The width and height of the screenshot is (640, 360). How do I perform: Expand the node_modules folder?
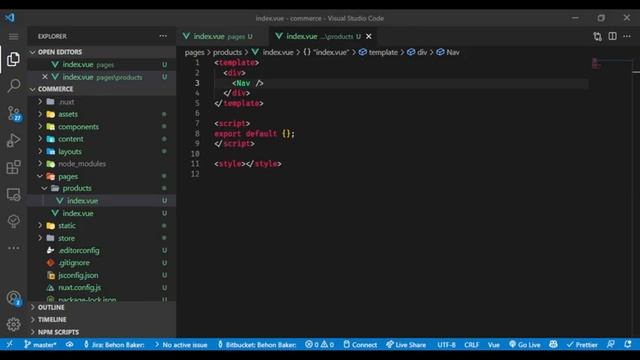pyautogui.click(x=40, y=164)
